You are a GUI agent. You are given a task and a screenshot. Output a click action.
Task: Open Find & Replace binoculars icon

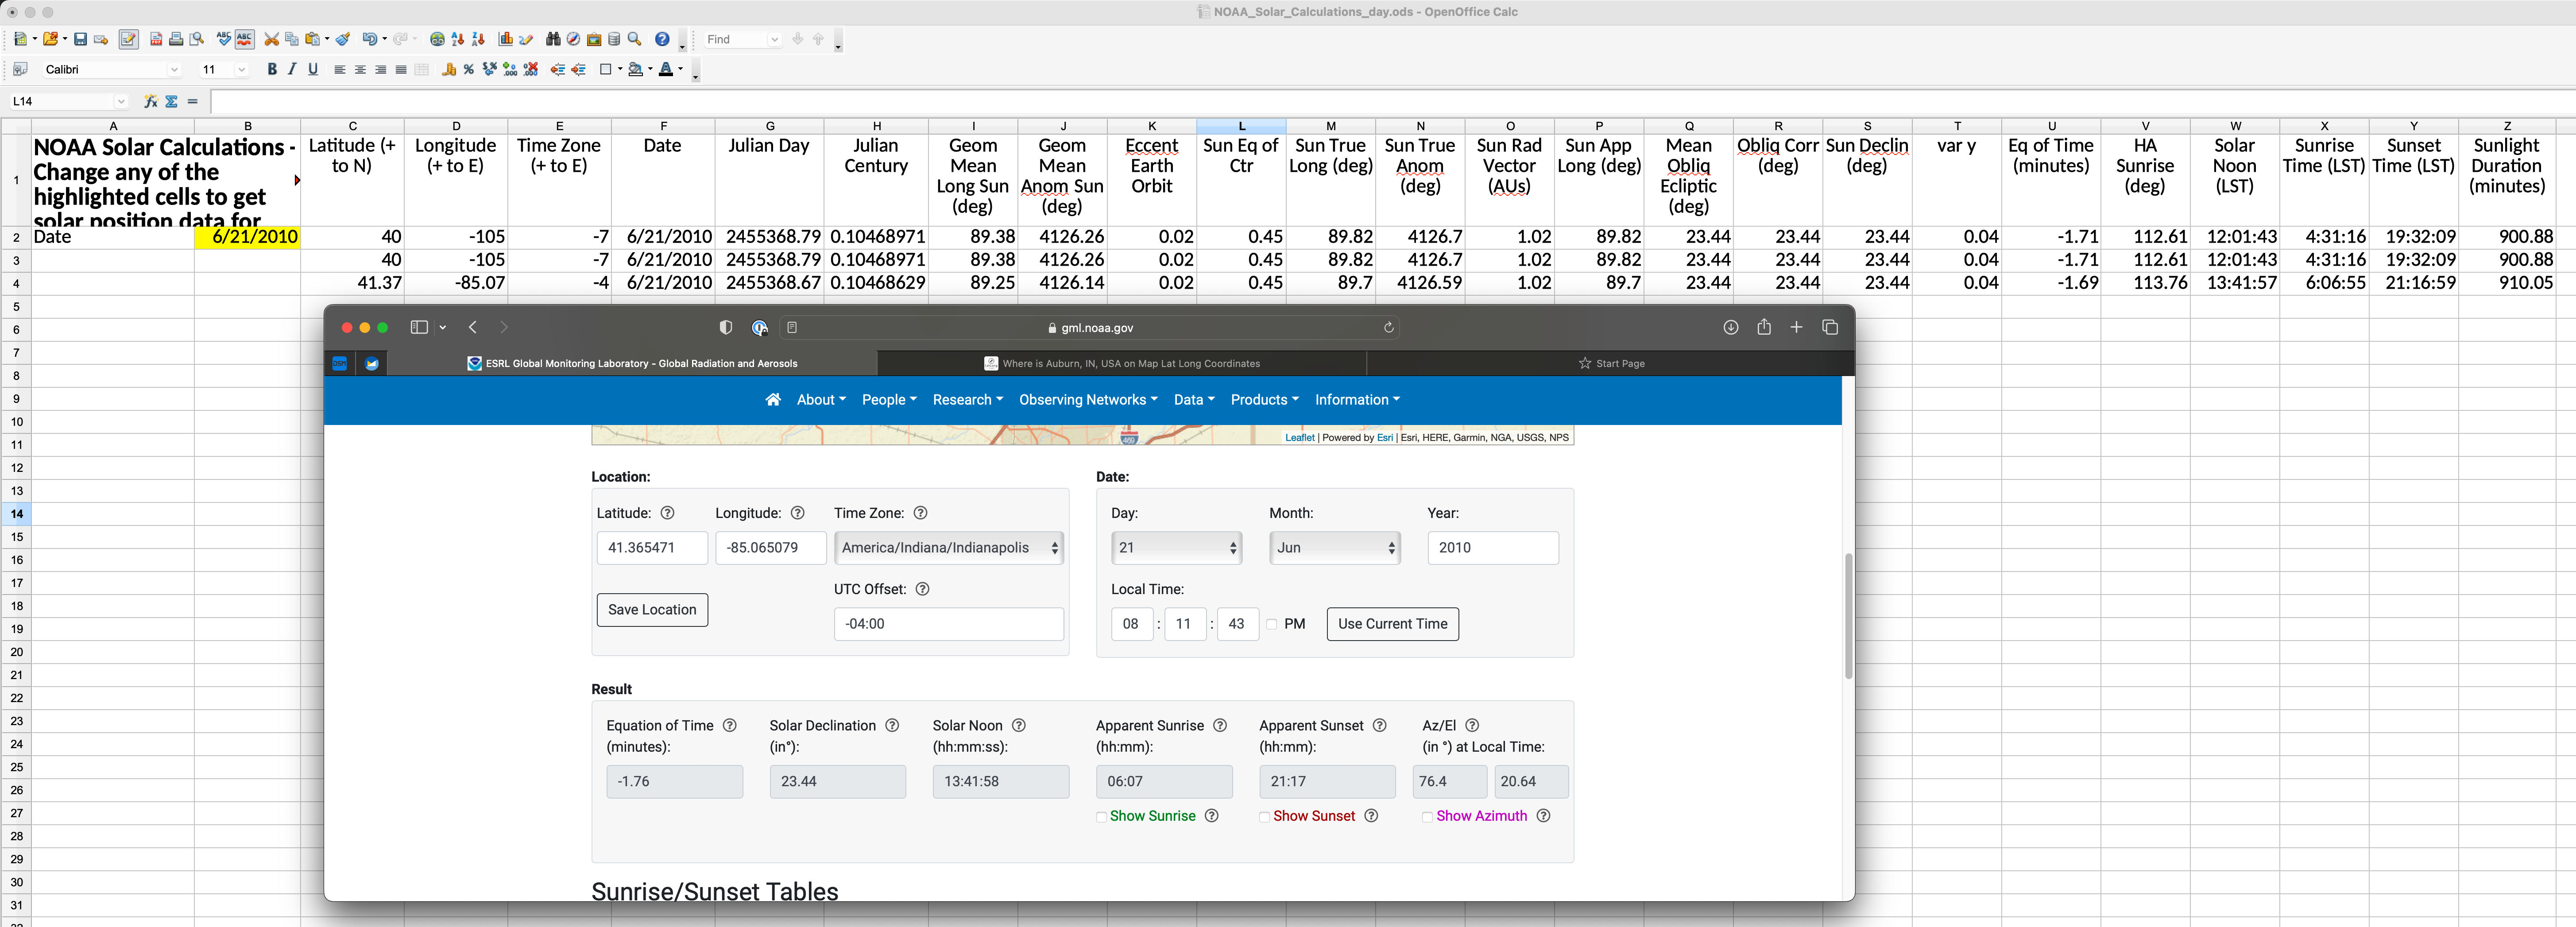553,39
